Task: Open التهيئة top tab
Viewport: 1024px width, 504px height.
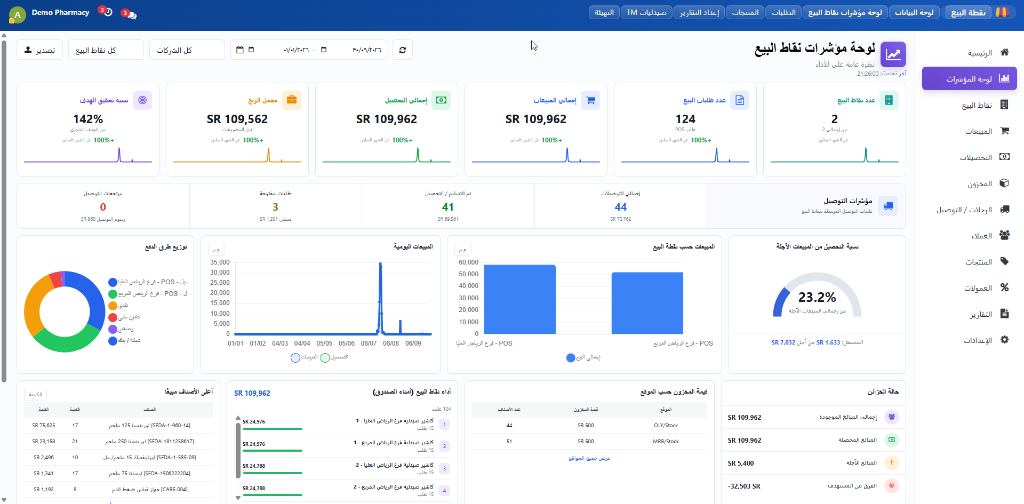Action: [x=605, y=12]
